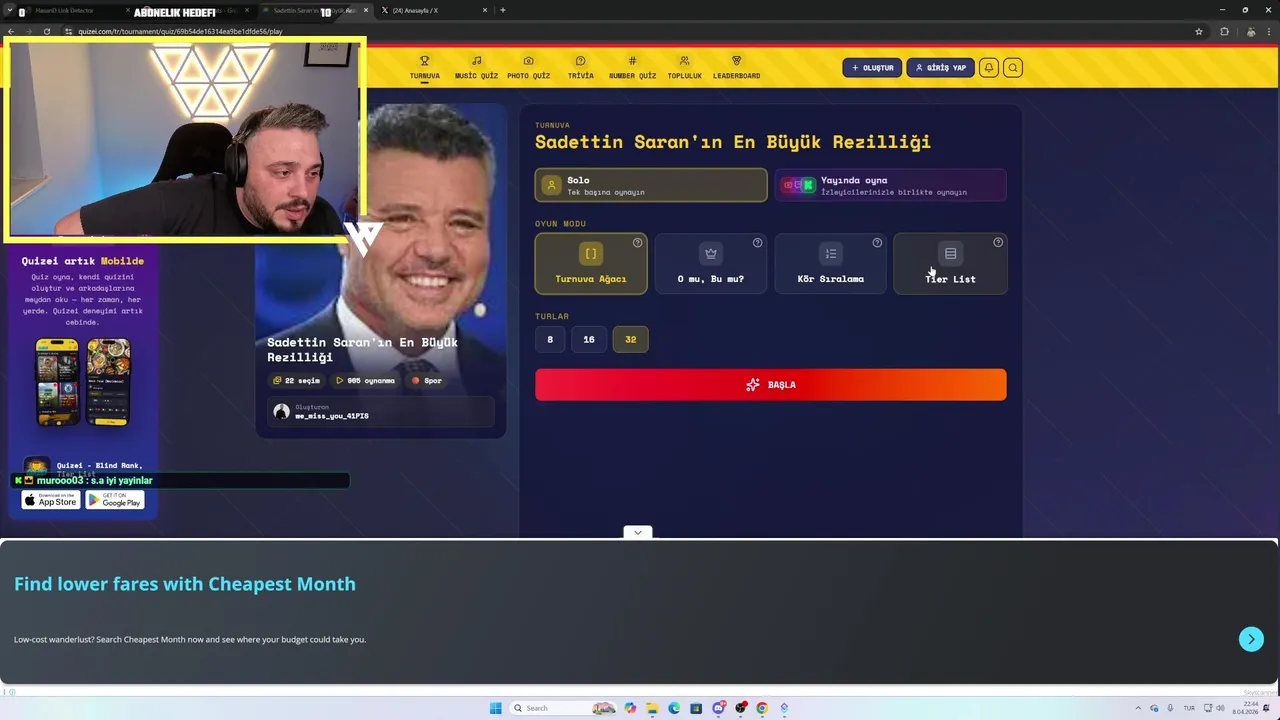Show help for Tier List mode

[x=997, y=243]
